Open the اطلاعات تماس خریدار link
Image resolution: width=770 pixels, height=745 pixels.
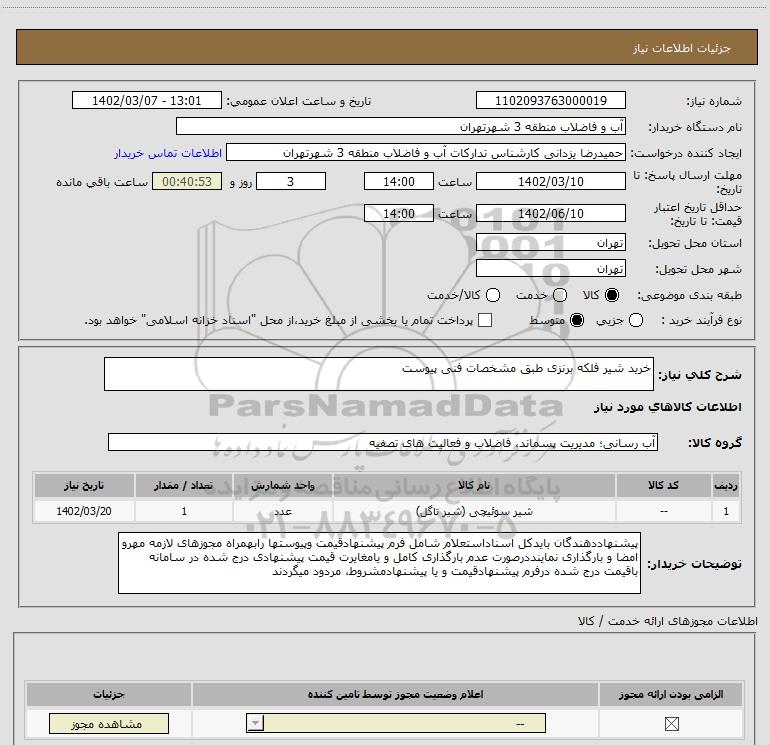168,153
